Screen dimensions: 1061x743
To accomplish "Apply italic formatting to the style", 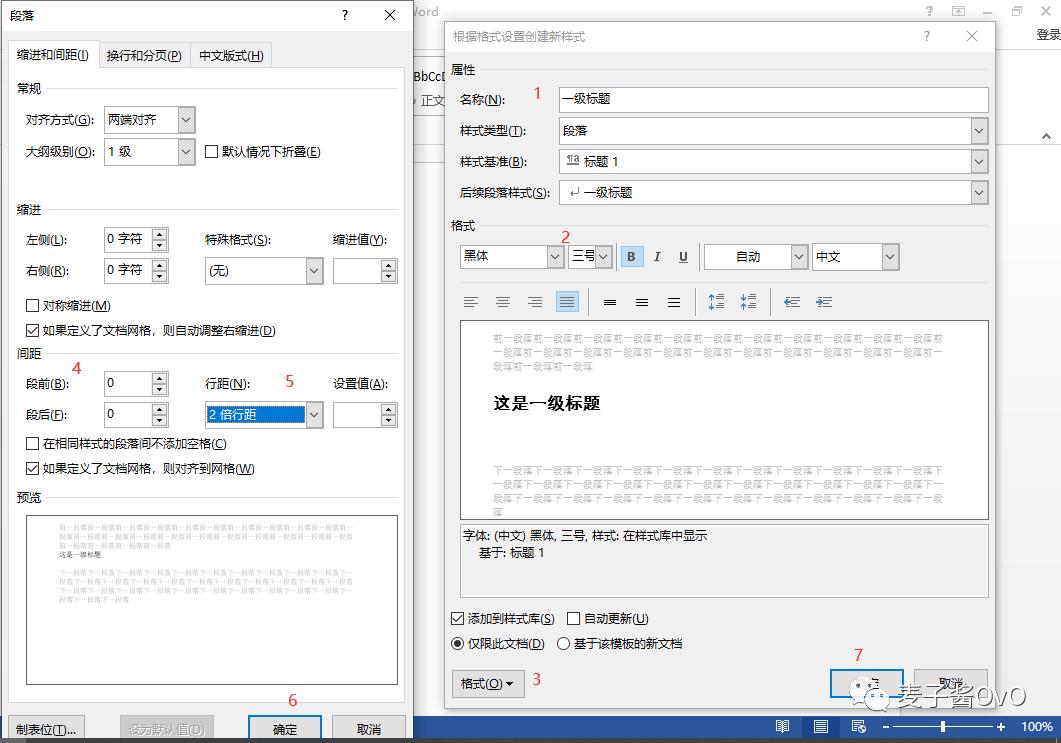I will (657, 257).
